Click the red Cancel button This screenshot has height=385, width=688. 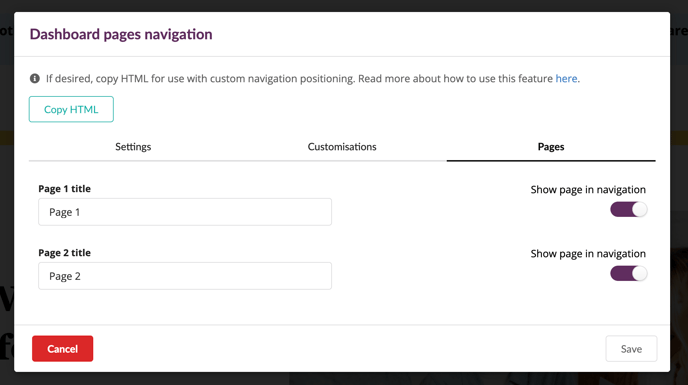pos(62,349)
